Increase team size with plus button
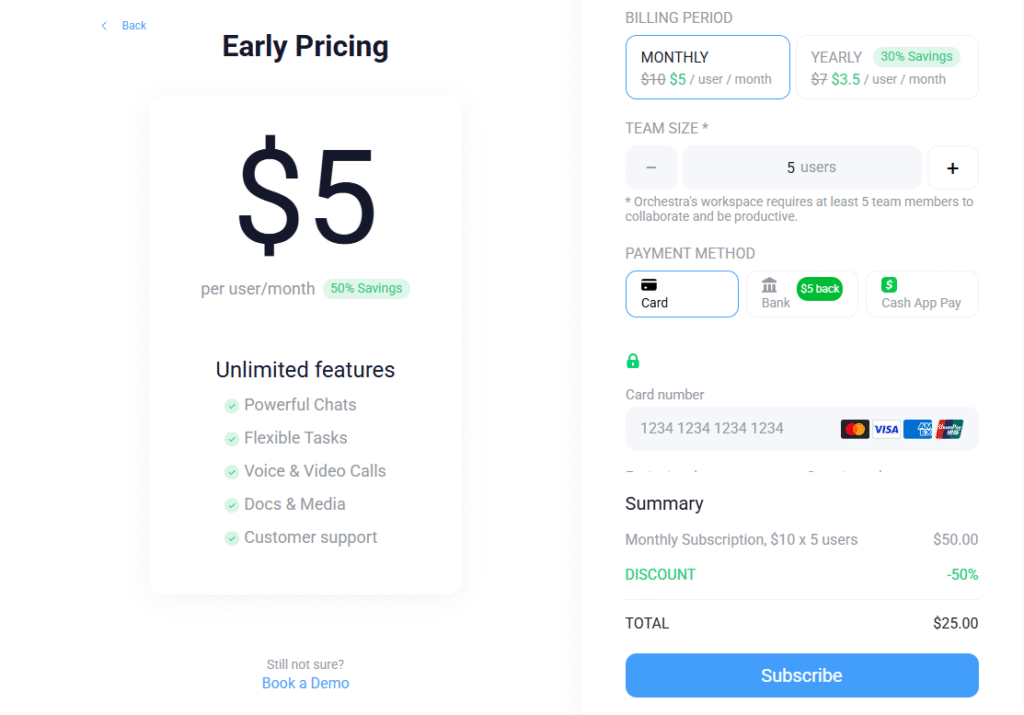 (952, 168)
